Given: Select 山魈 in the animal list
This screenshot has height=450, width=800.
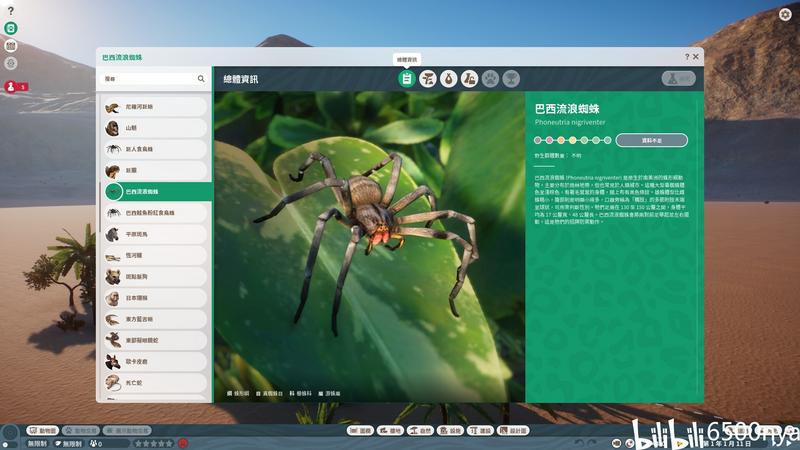Looking at the screenshot, I should pyautogui.click(x=155, y=128).
